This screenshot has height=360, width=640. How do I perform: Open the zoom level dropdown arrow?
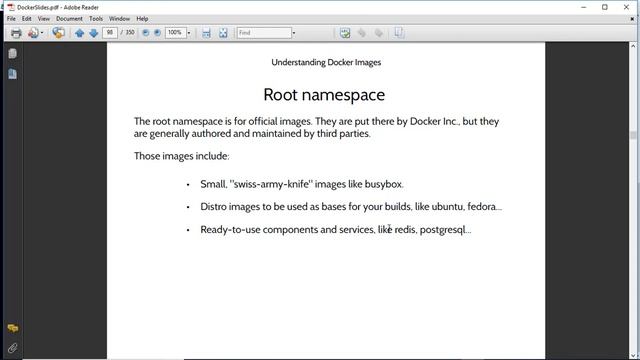pos(189,33)
